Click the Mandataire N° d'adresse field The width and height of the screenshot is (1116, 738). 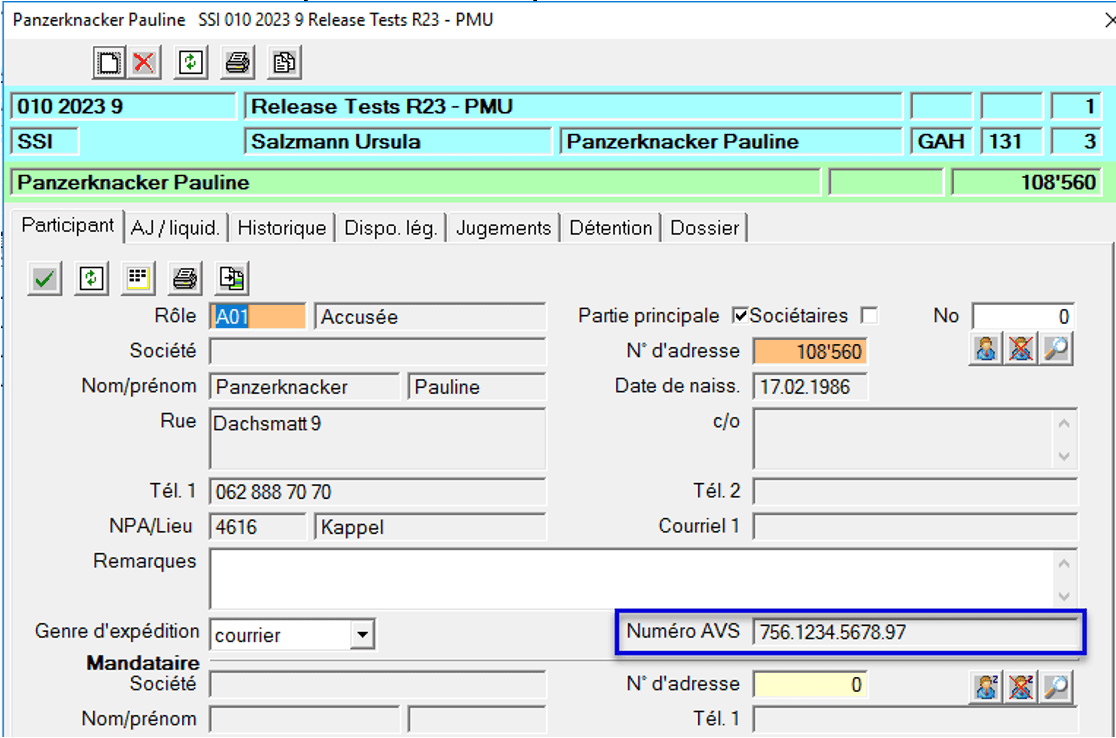[x=810, y=685]
